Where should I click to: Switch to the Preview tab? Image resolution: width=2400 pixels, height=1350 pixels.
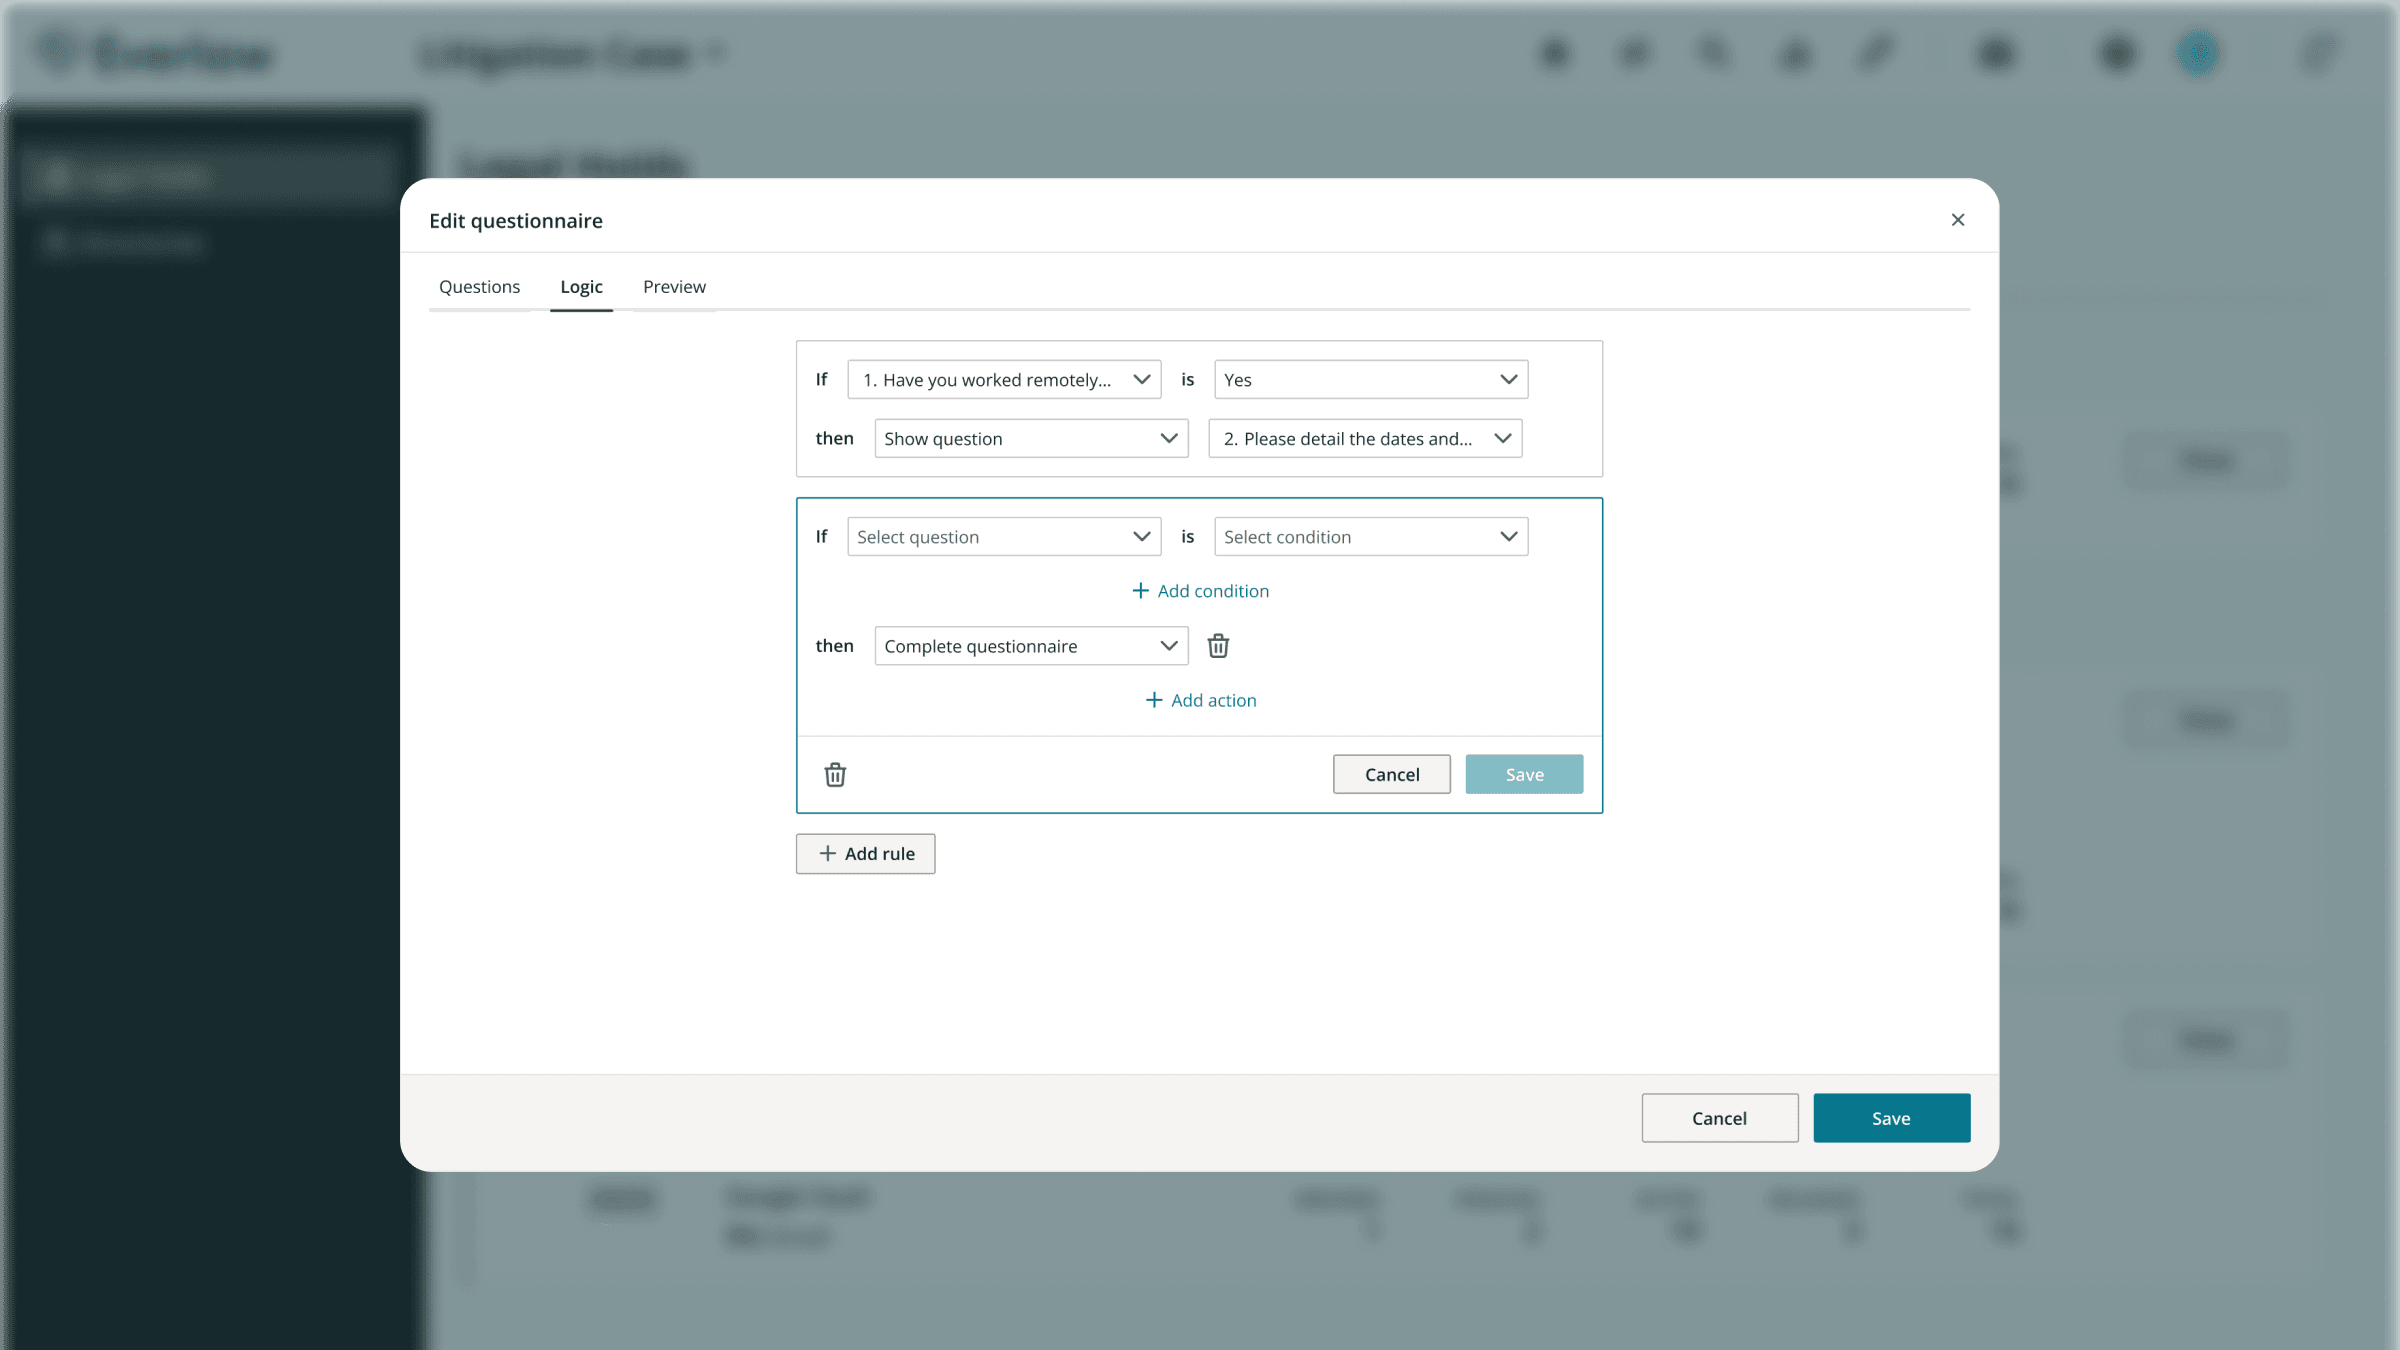pyautogui.click(x=673, y=287)
